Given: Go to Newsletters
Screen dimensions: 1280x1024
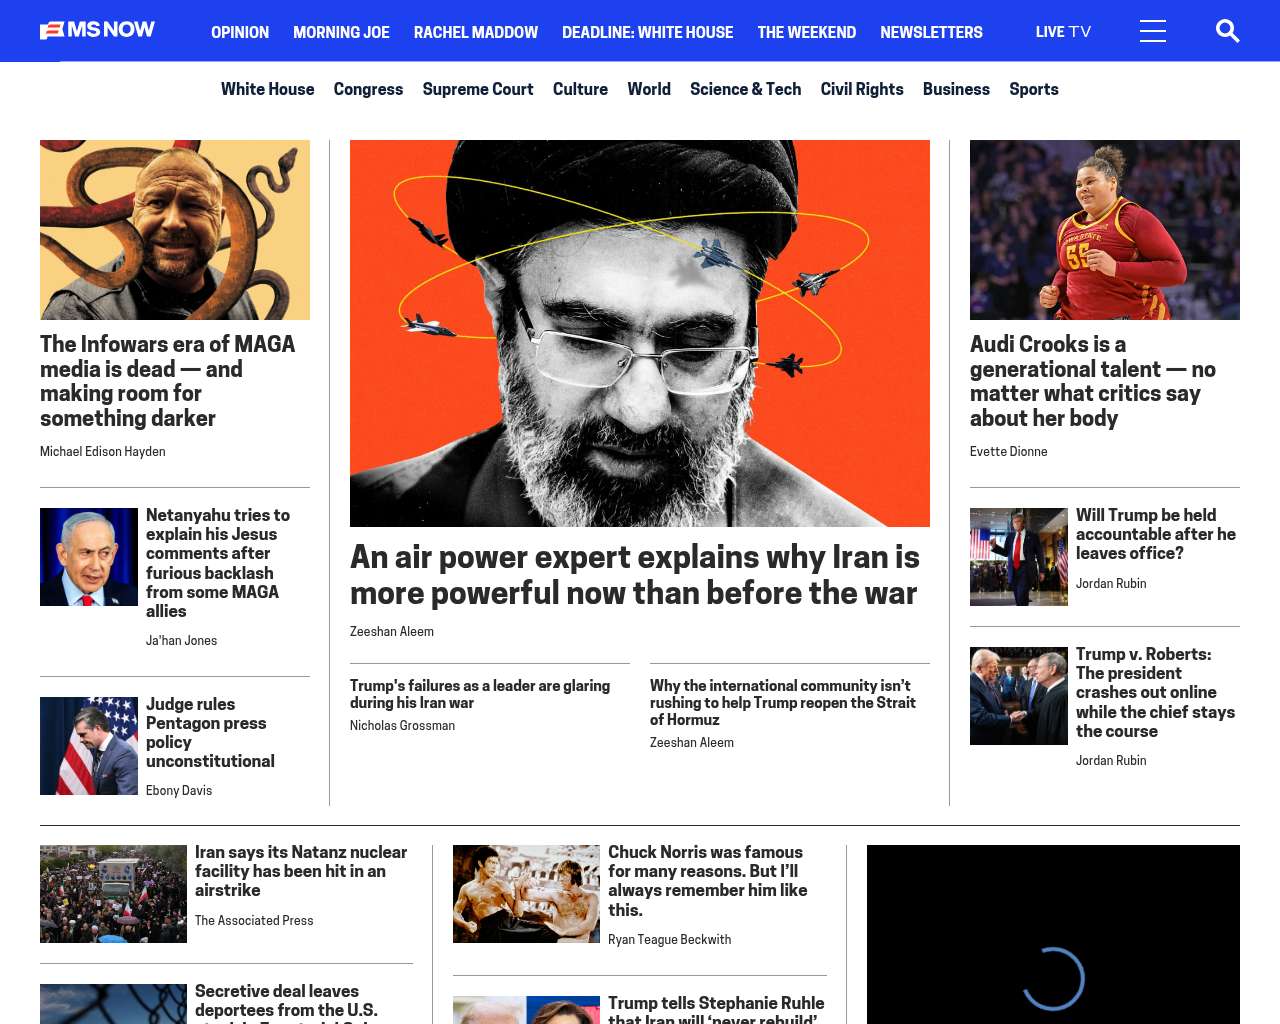Looking at the screenshot, I should point(931,32).
